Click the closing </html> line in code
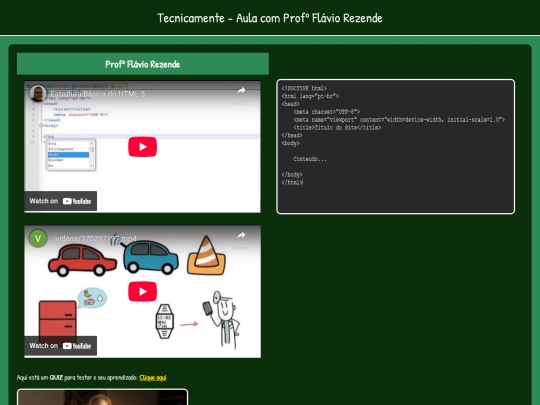 [292, 183]
